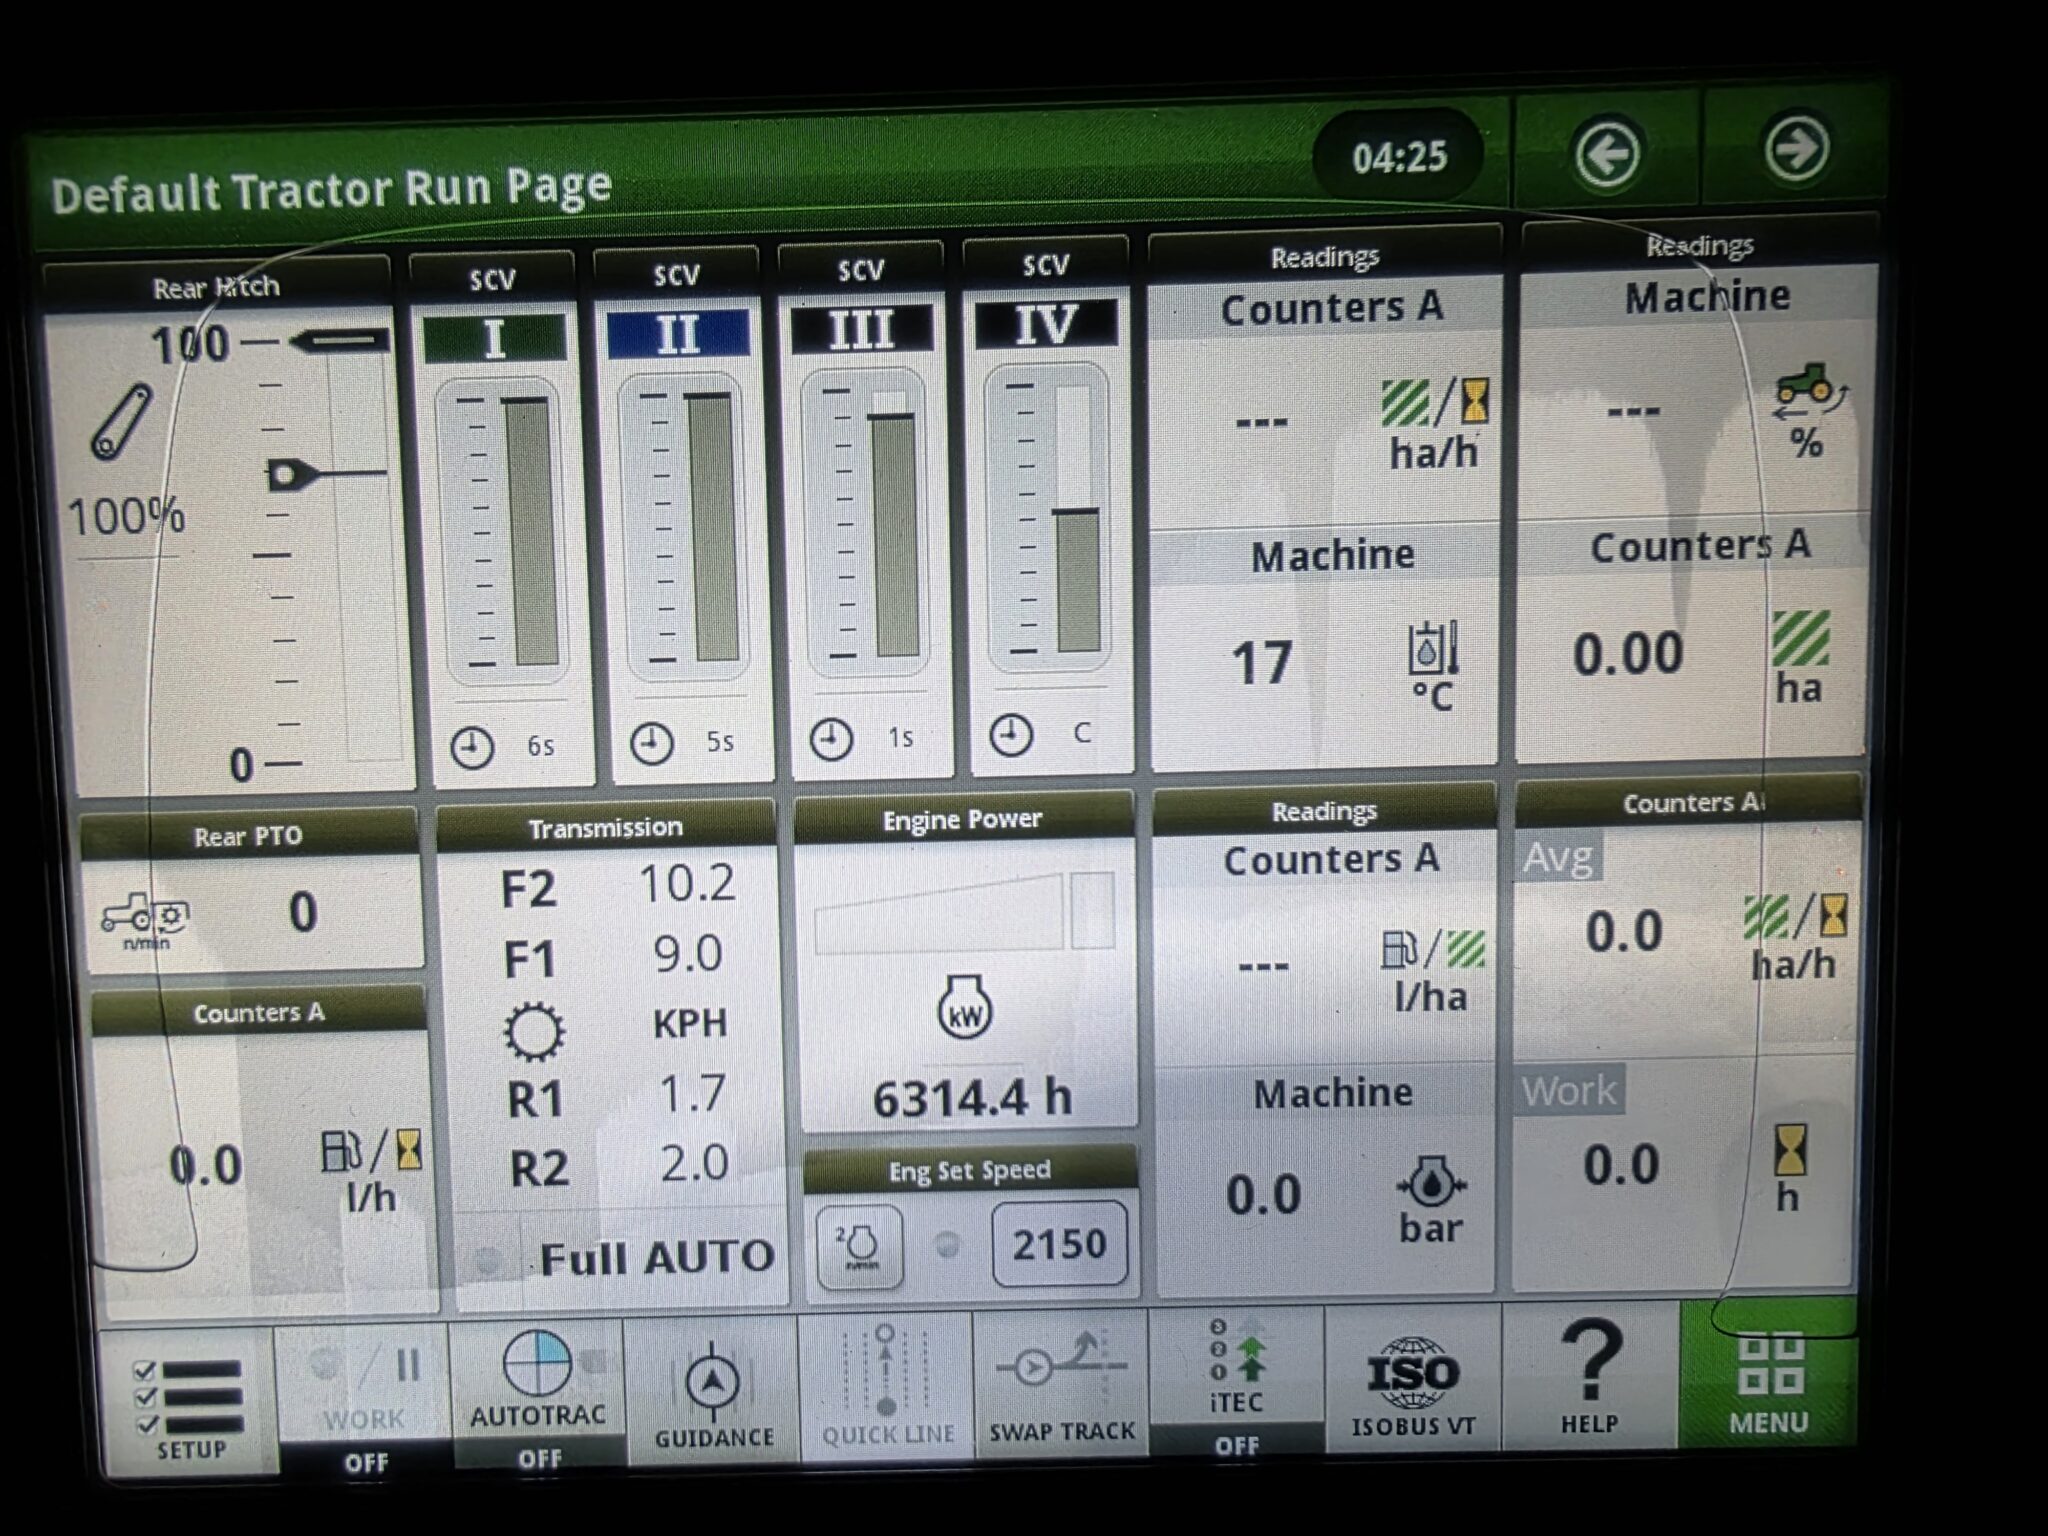Screen dimensions: 2048x1536
Task: Tap Full AUTO transmission mode
Action: pos(655,1258)
